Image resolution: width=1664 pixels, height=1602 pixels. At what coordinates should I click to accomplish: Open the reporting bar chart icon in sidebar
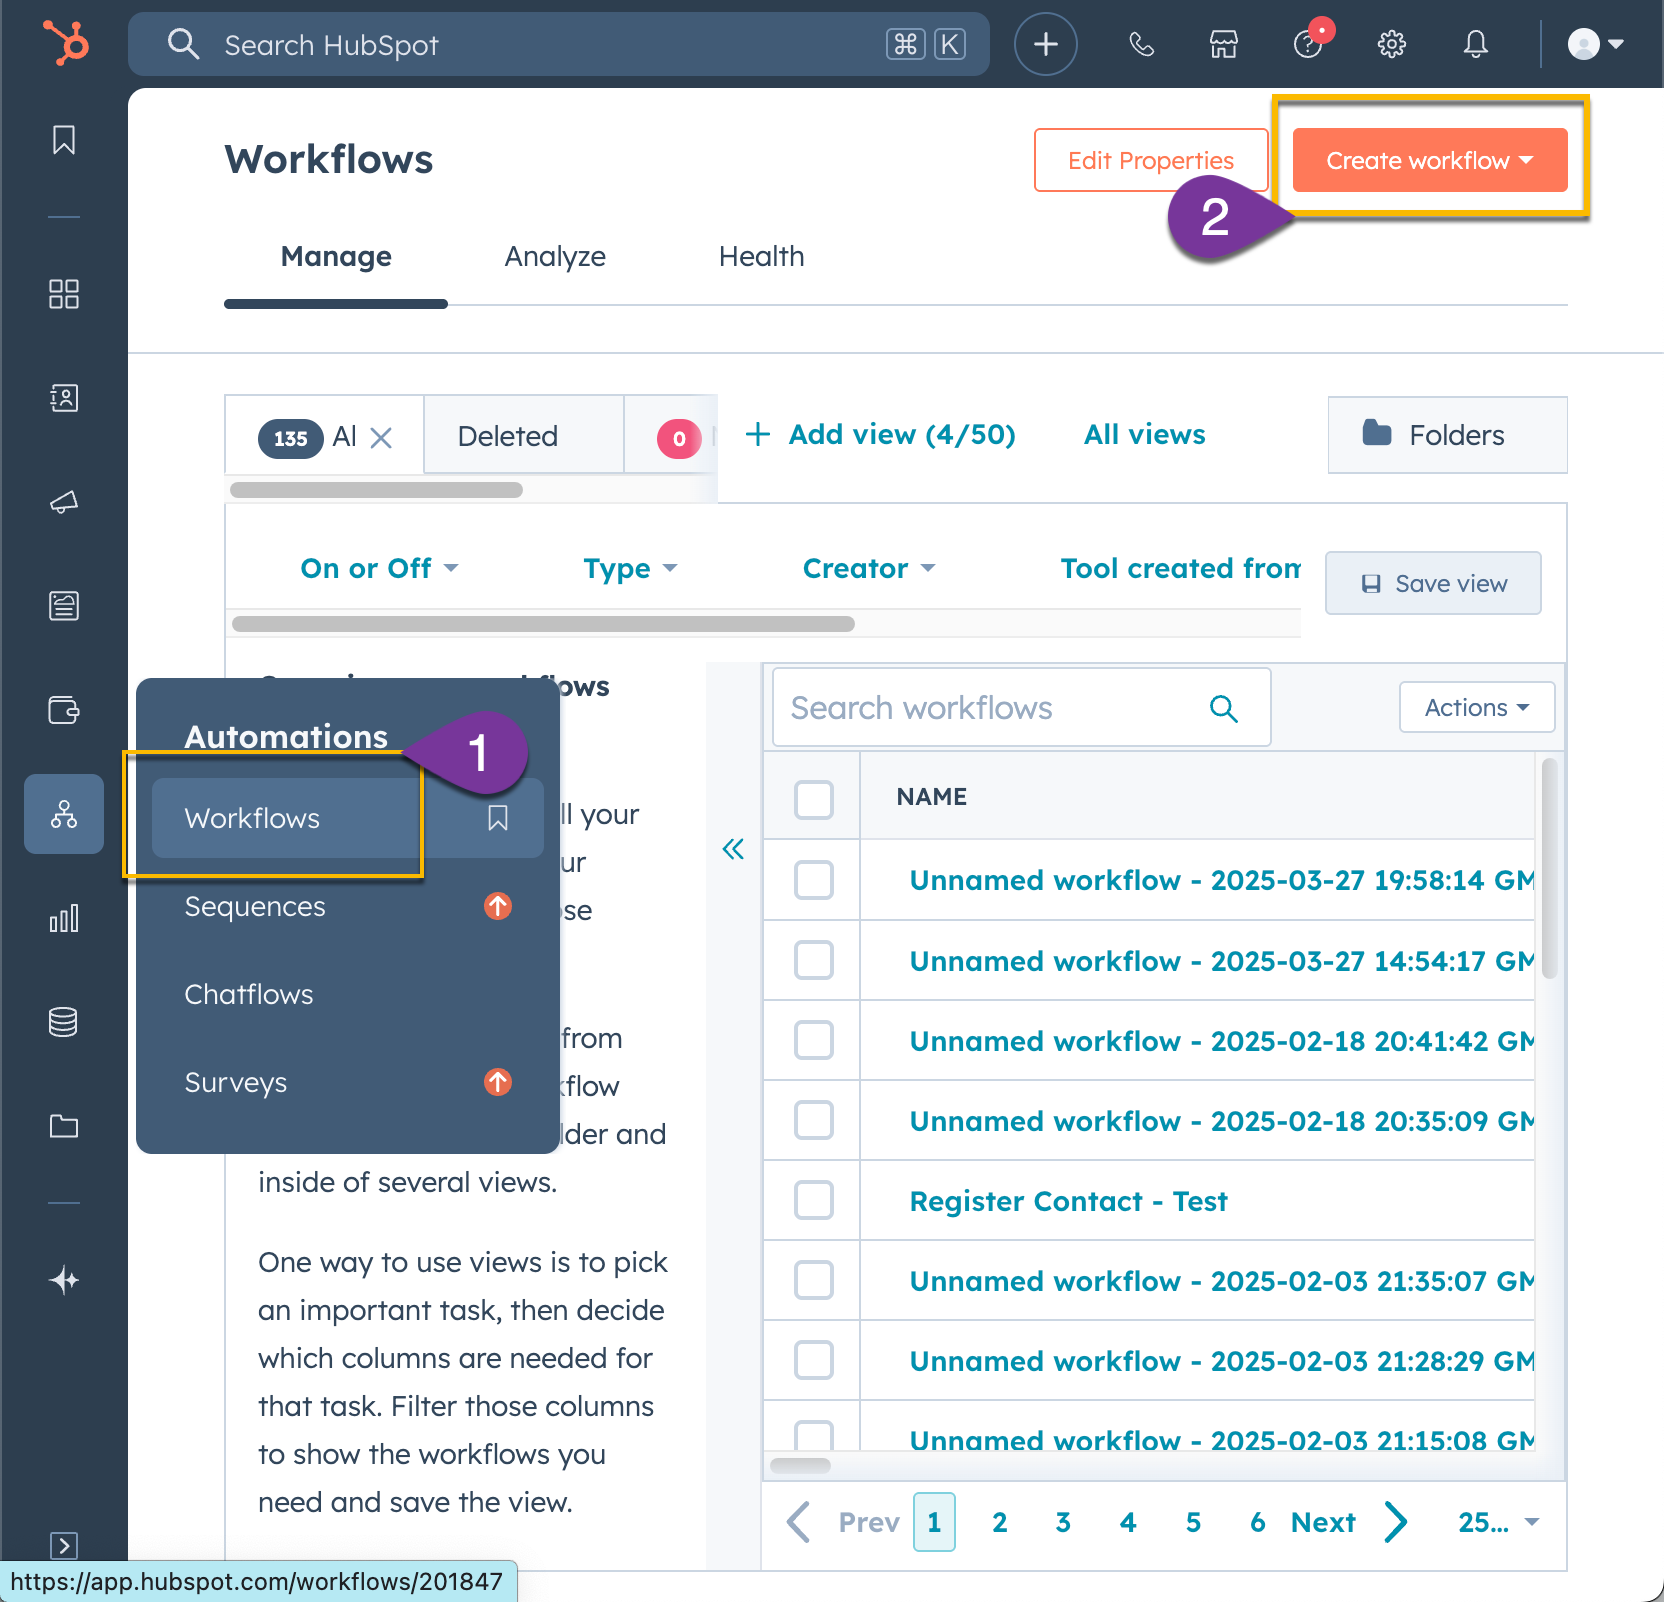pos(64,918)
